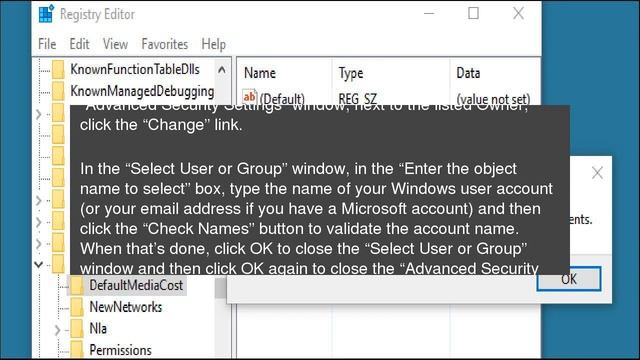Click the (value not set) data cell

coord(493,98)
